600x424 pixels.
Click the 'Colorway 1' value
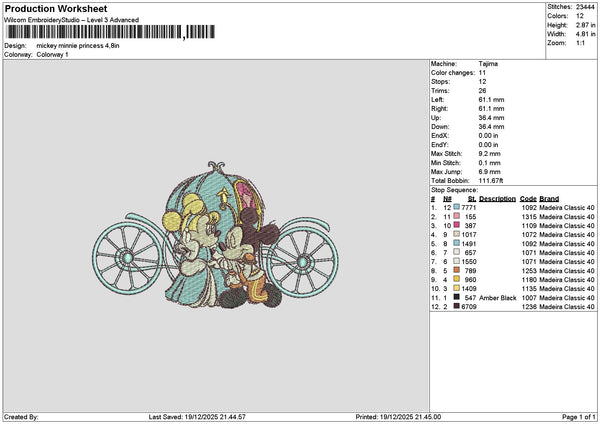52,54
